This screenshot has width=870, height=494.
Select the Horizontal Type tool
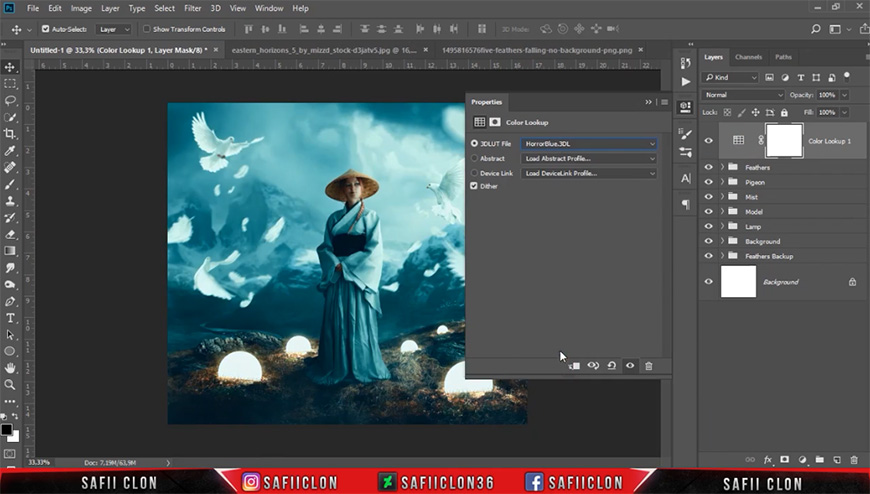(x=10, y=318)
